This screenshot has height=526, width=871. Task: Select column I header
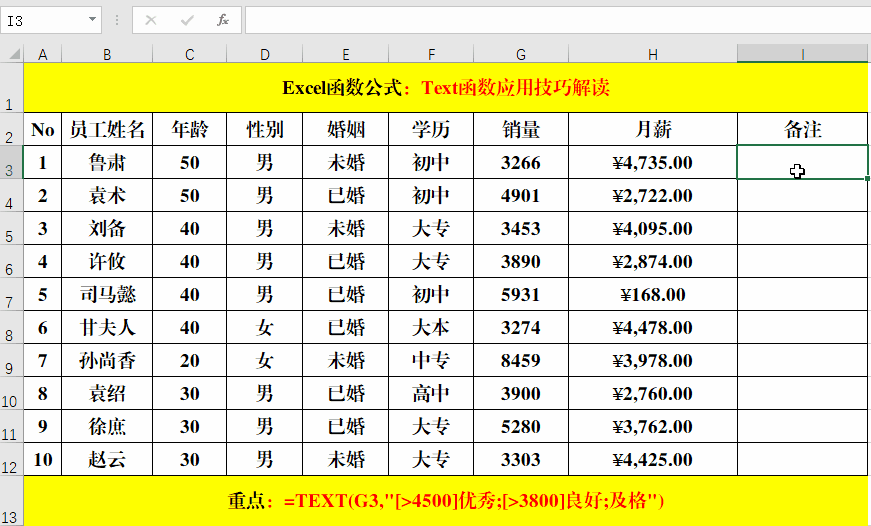click(803, 54)
